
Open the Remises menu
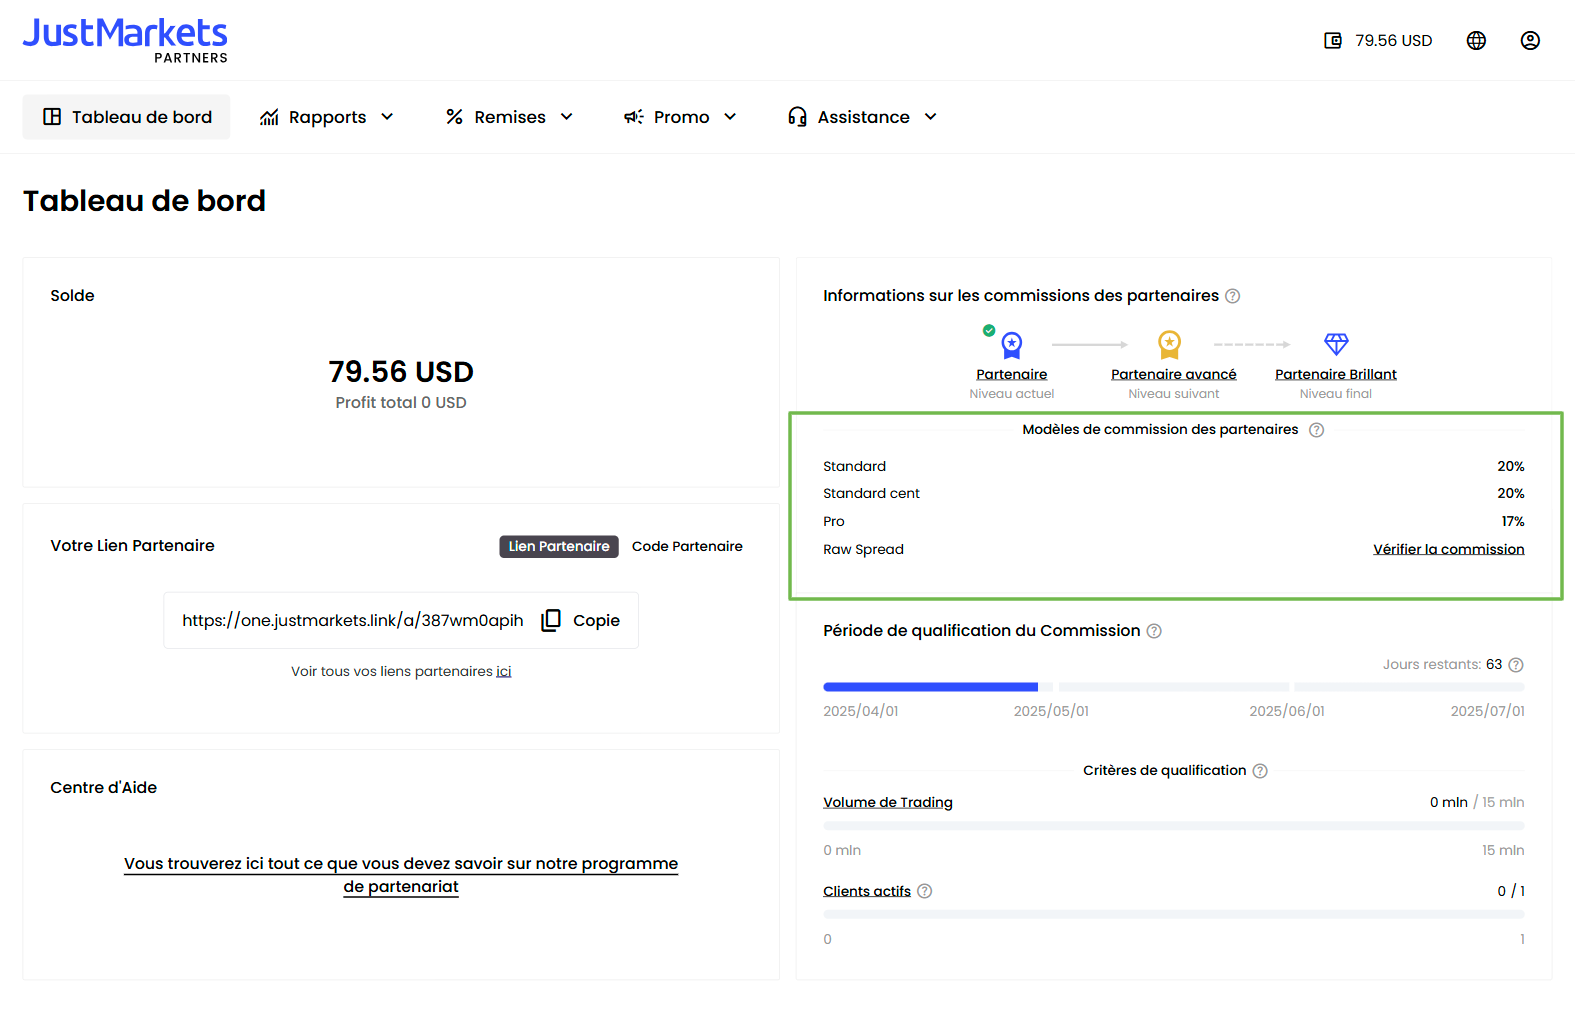(x=510, y=117)
